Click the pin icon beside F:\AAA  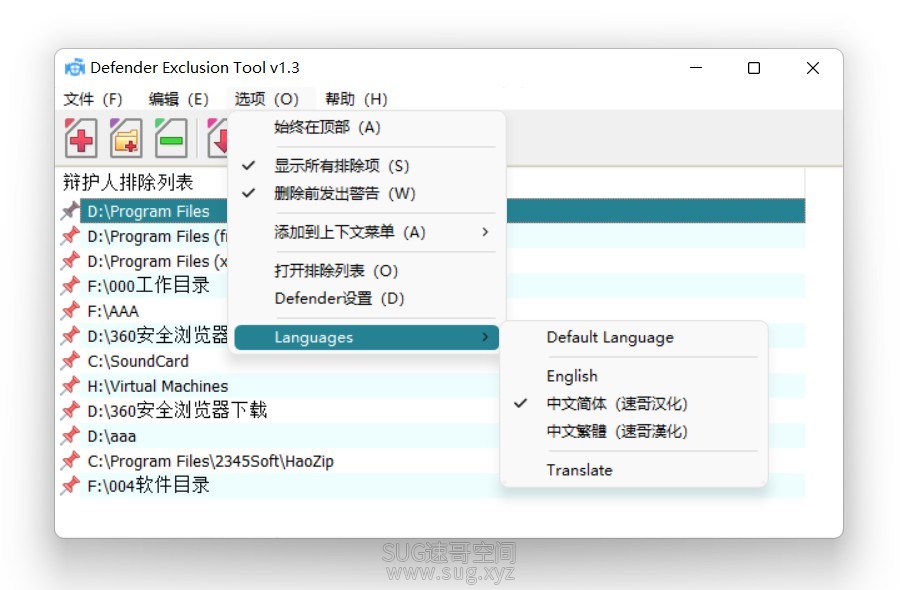70,310
